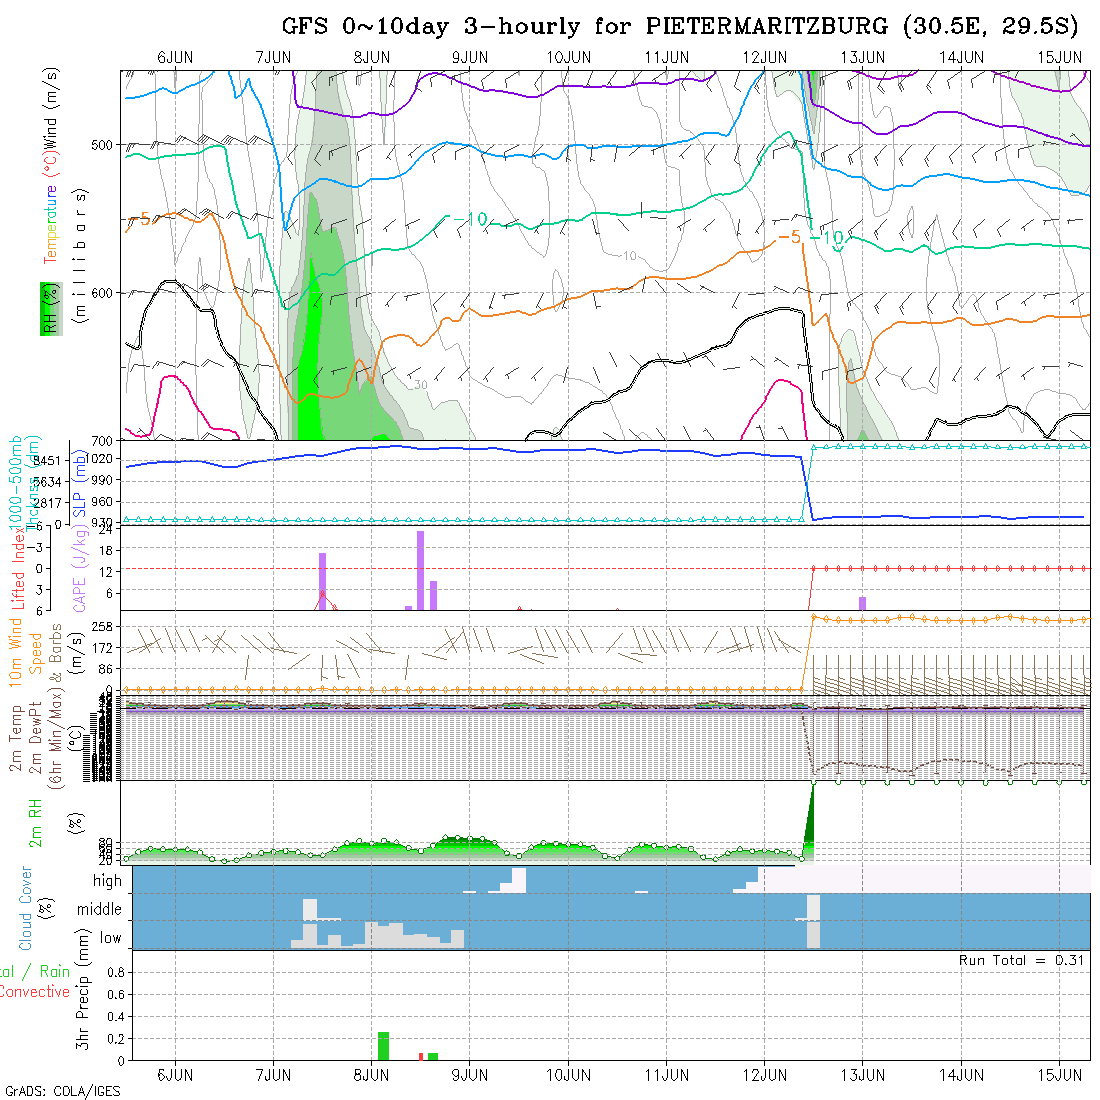Screen dimensions: 1100x1100
Task: Select the 6JUN date label at top
Action: tap(176, 57)
